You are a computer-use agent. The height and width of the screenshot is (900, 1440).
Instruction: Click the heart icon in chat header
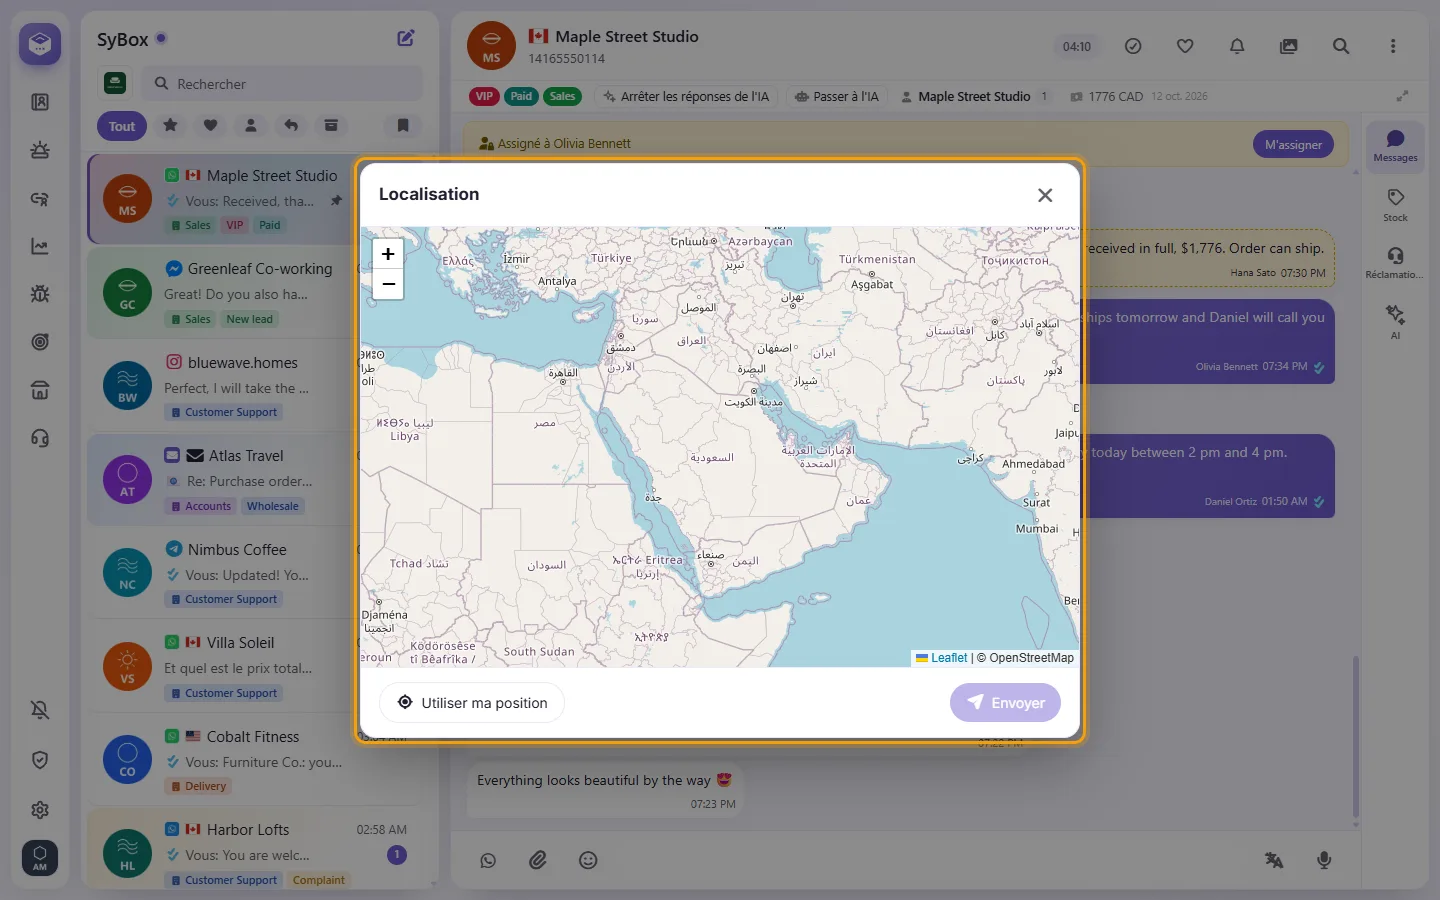pyautogui.click(x=1185, y=46)
